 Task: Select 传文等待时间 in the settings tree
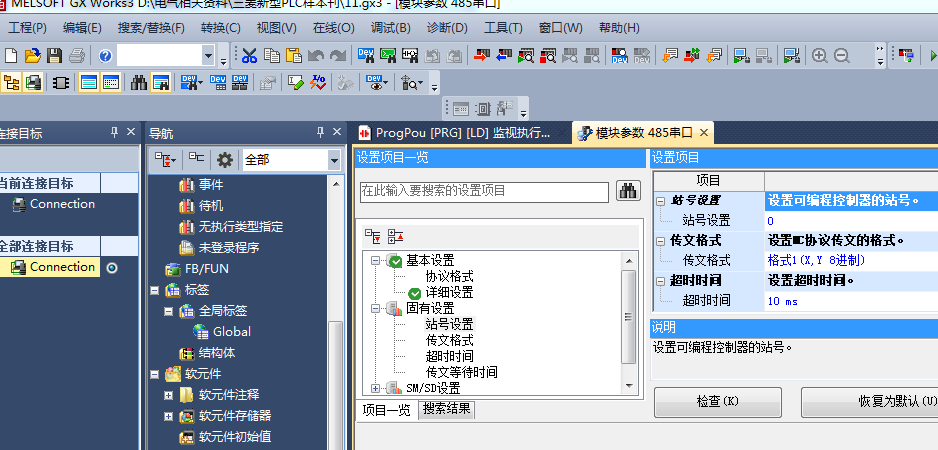461,372
